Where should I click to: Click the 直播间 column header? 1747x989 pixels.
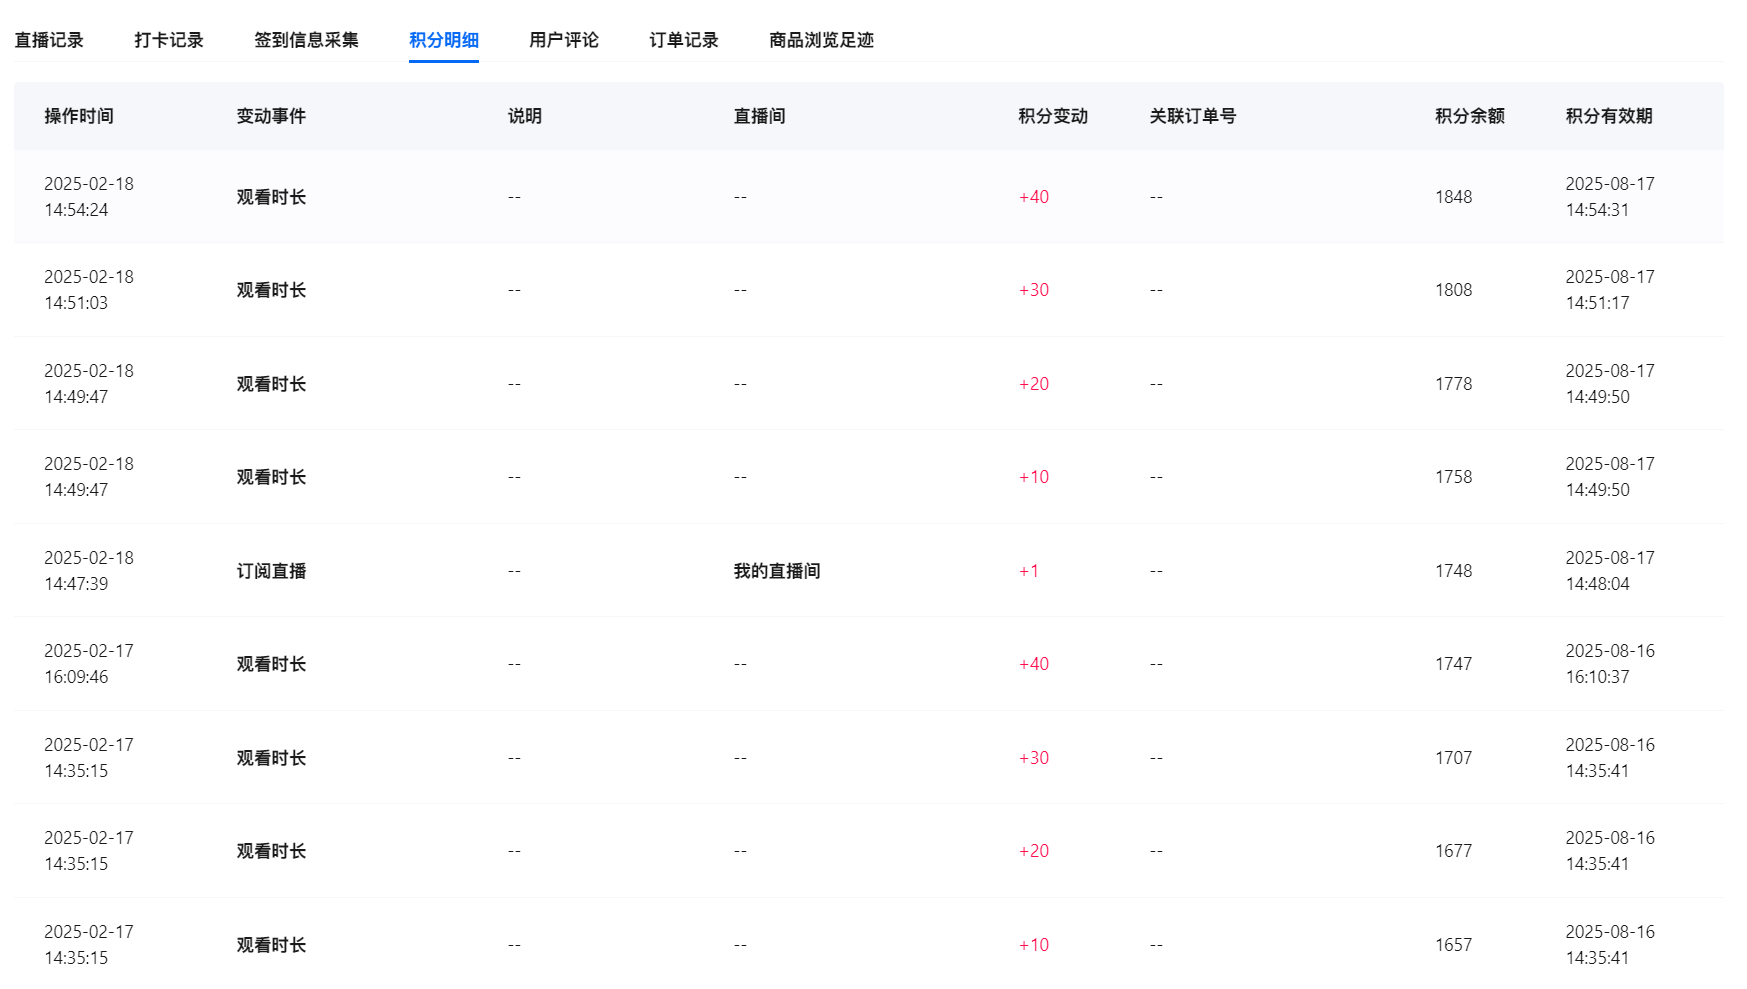[x=760, y=116]
